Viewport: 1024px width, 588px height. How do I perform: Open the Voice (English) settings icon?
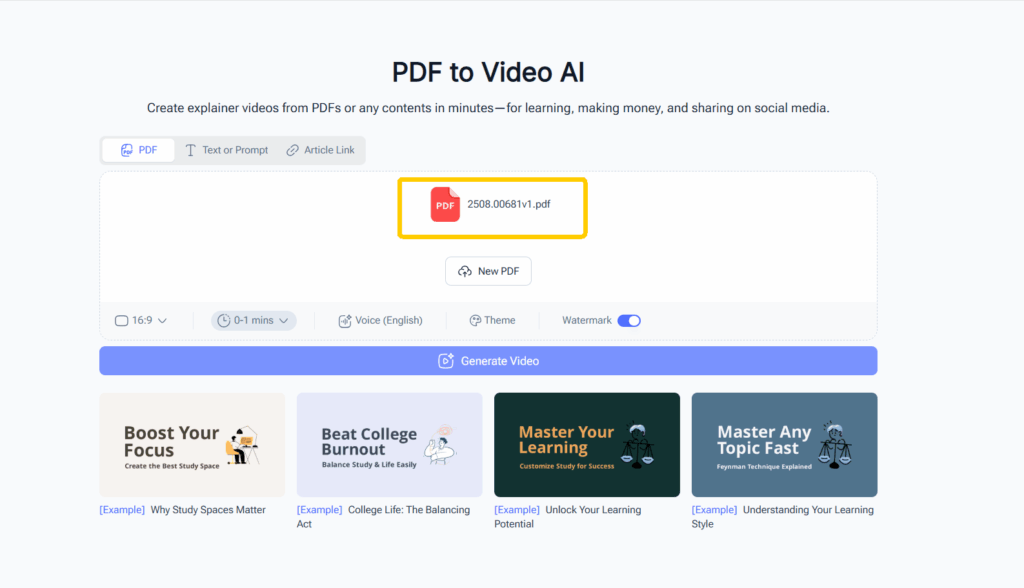click(x=343, y=320)
